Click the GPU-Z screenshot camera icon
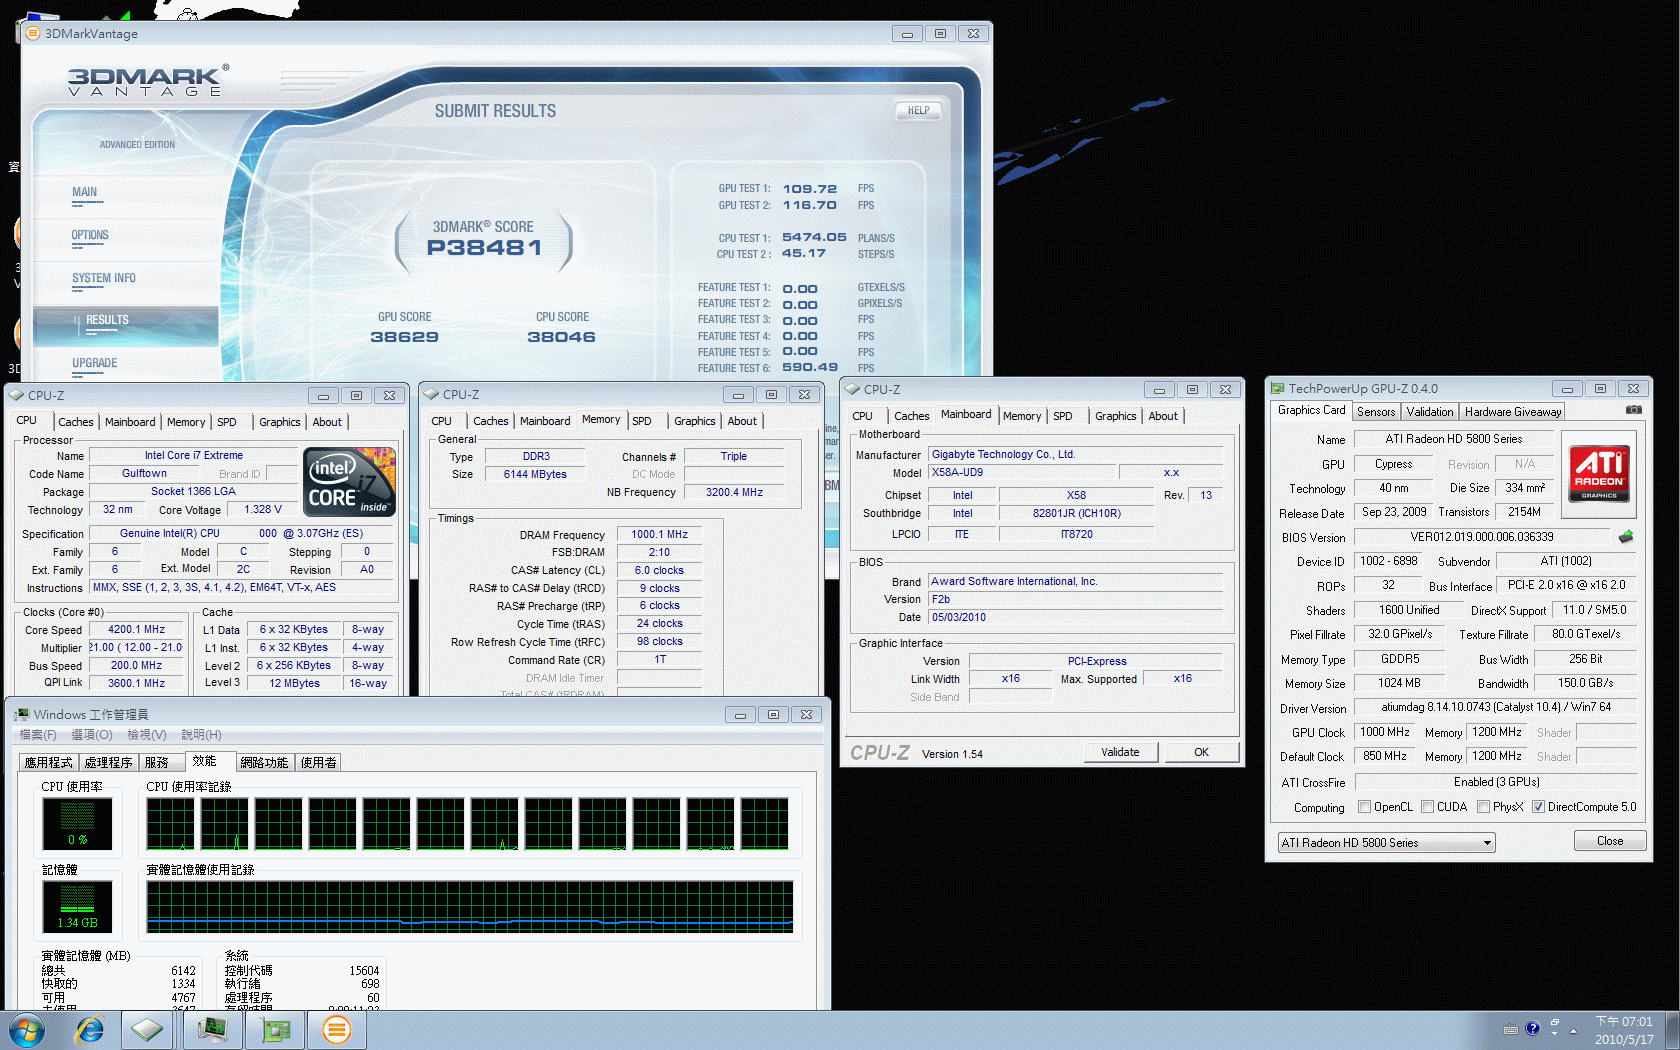1680x1050 pixels. pyautogui.click(x=1633, y=410)
